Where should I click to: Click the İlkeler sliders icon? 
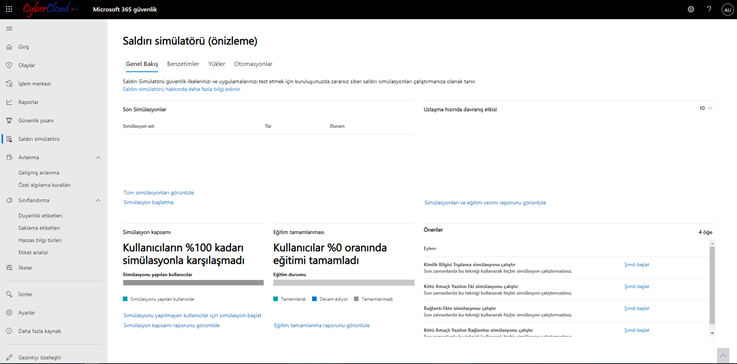pos(9,268)
